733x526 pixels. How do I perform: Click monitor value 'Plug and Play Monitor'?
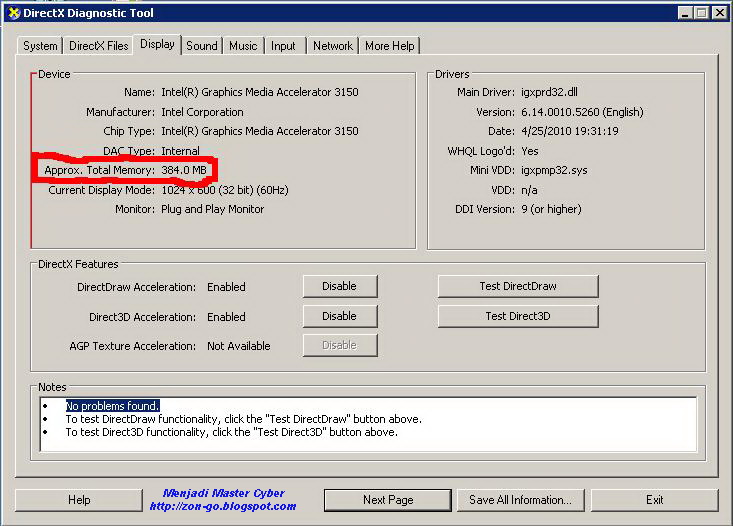213,209
